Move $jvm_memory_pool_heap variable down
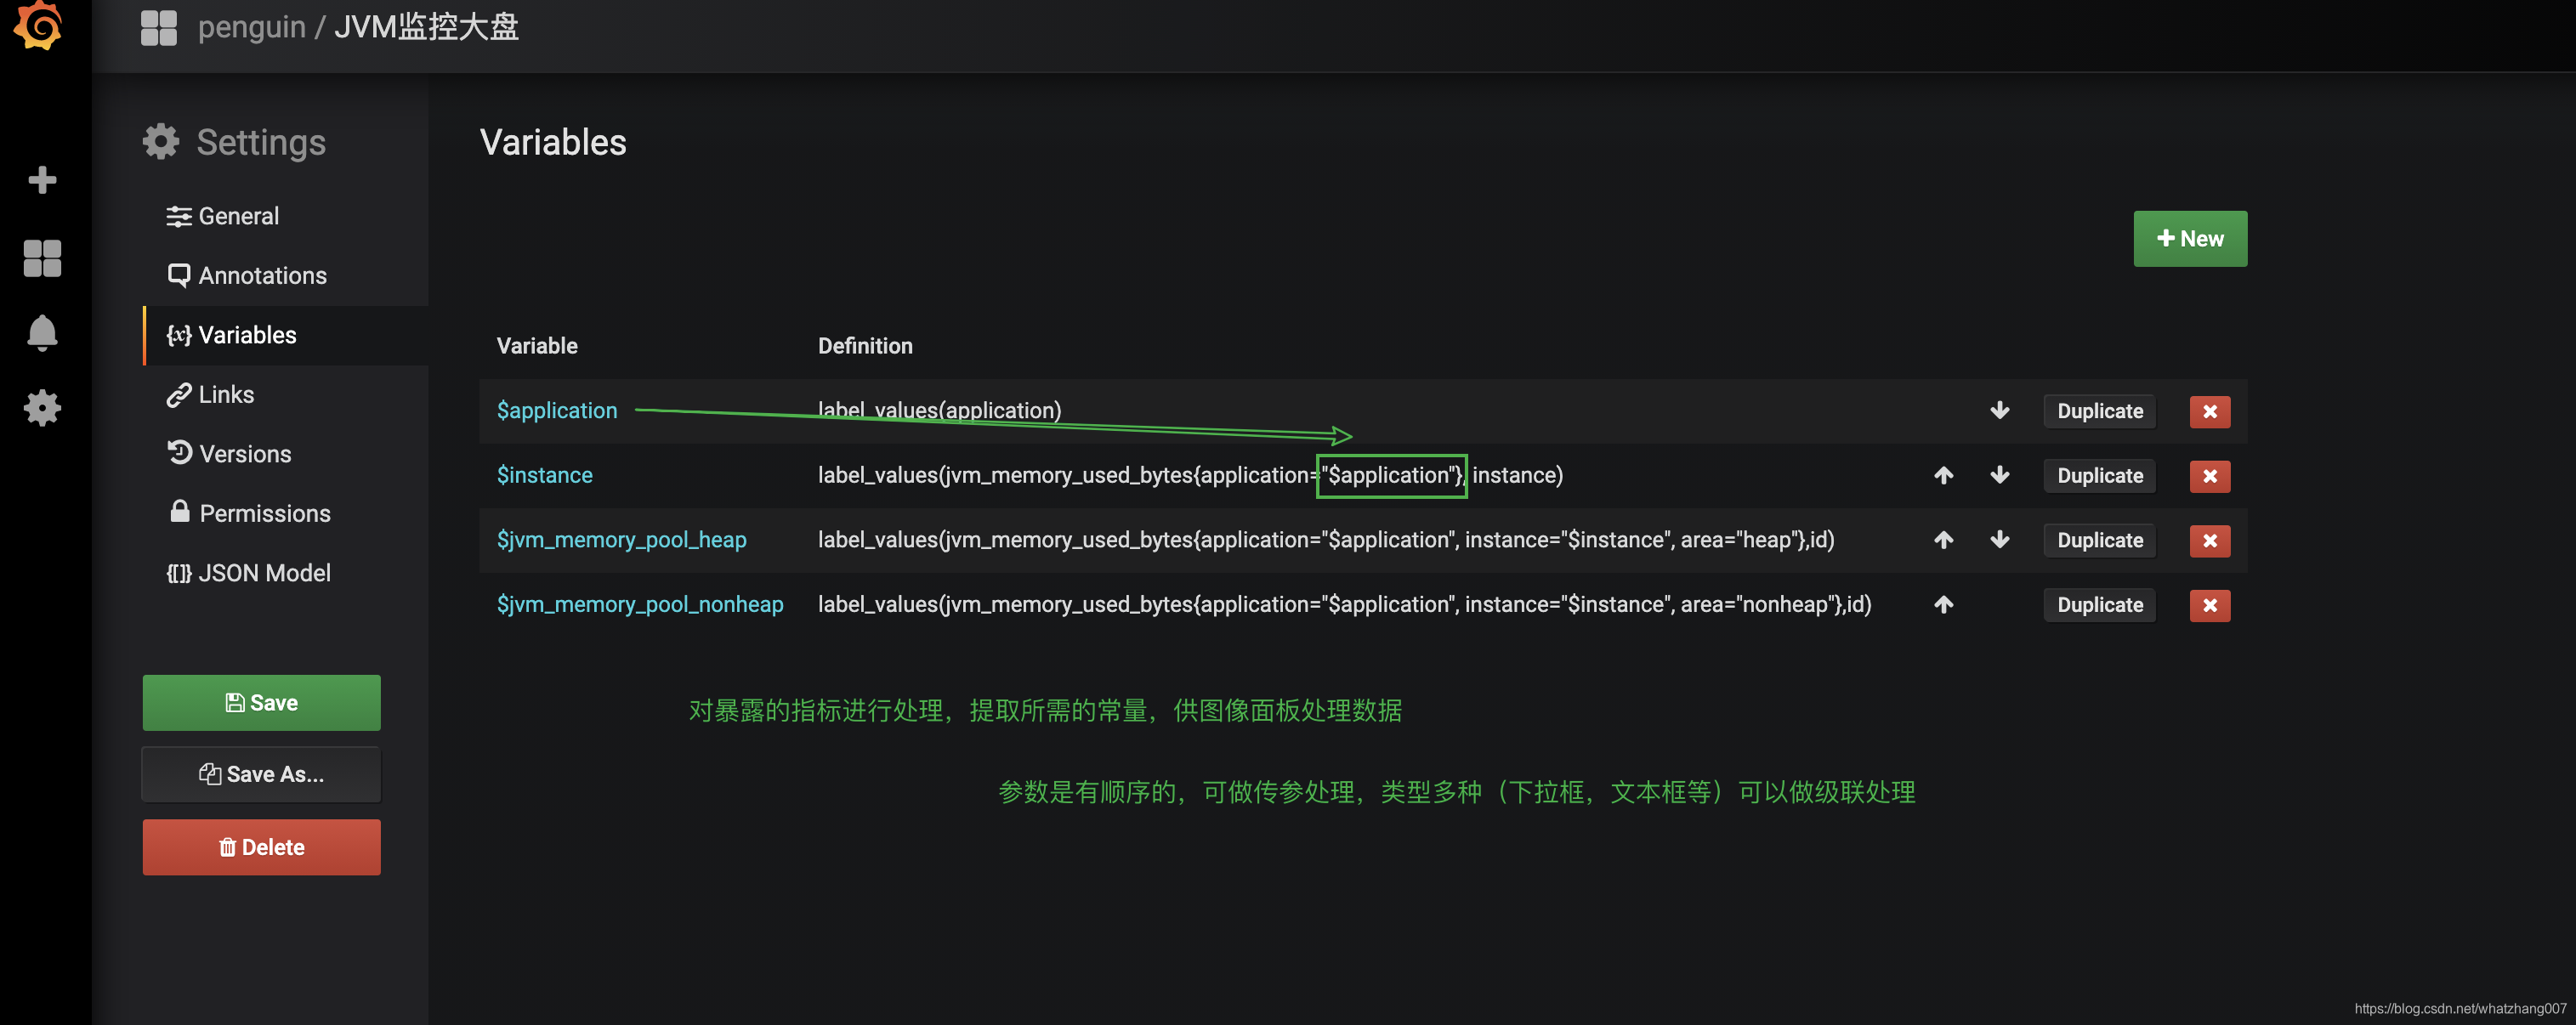The width and height of the screenshot is (2576, 1025). [1999, 540]
